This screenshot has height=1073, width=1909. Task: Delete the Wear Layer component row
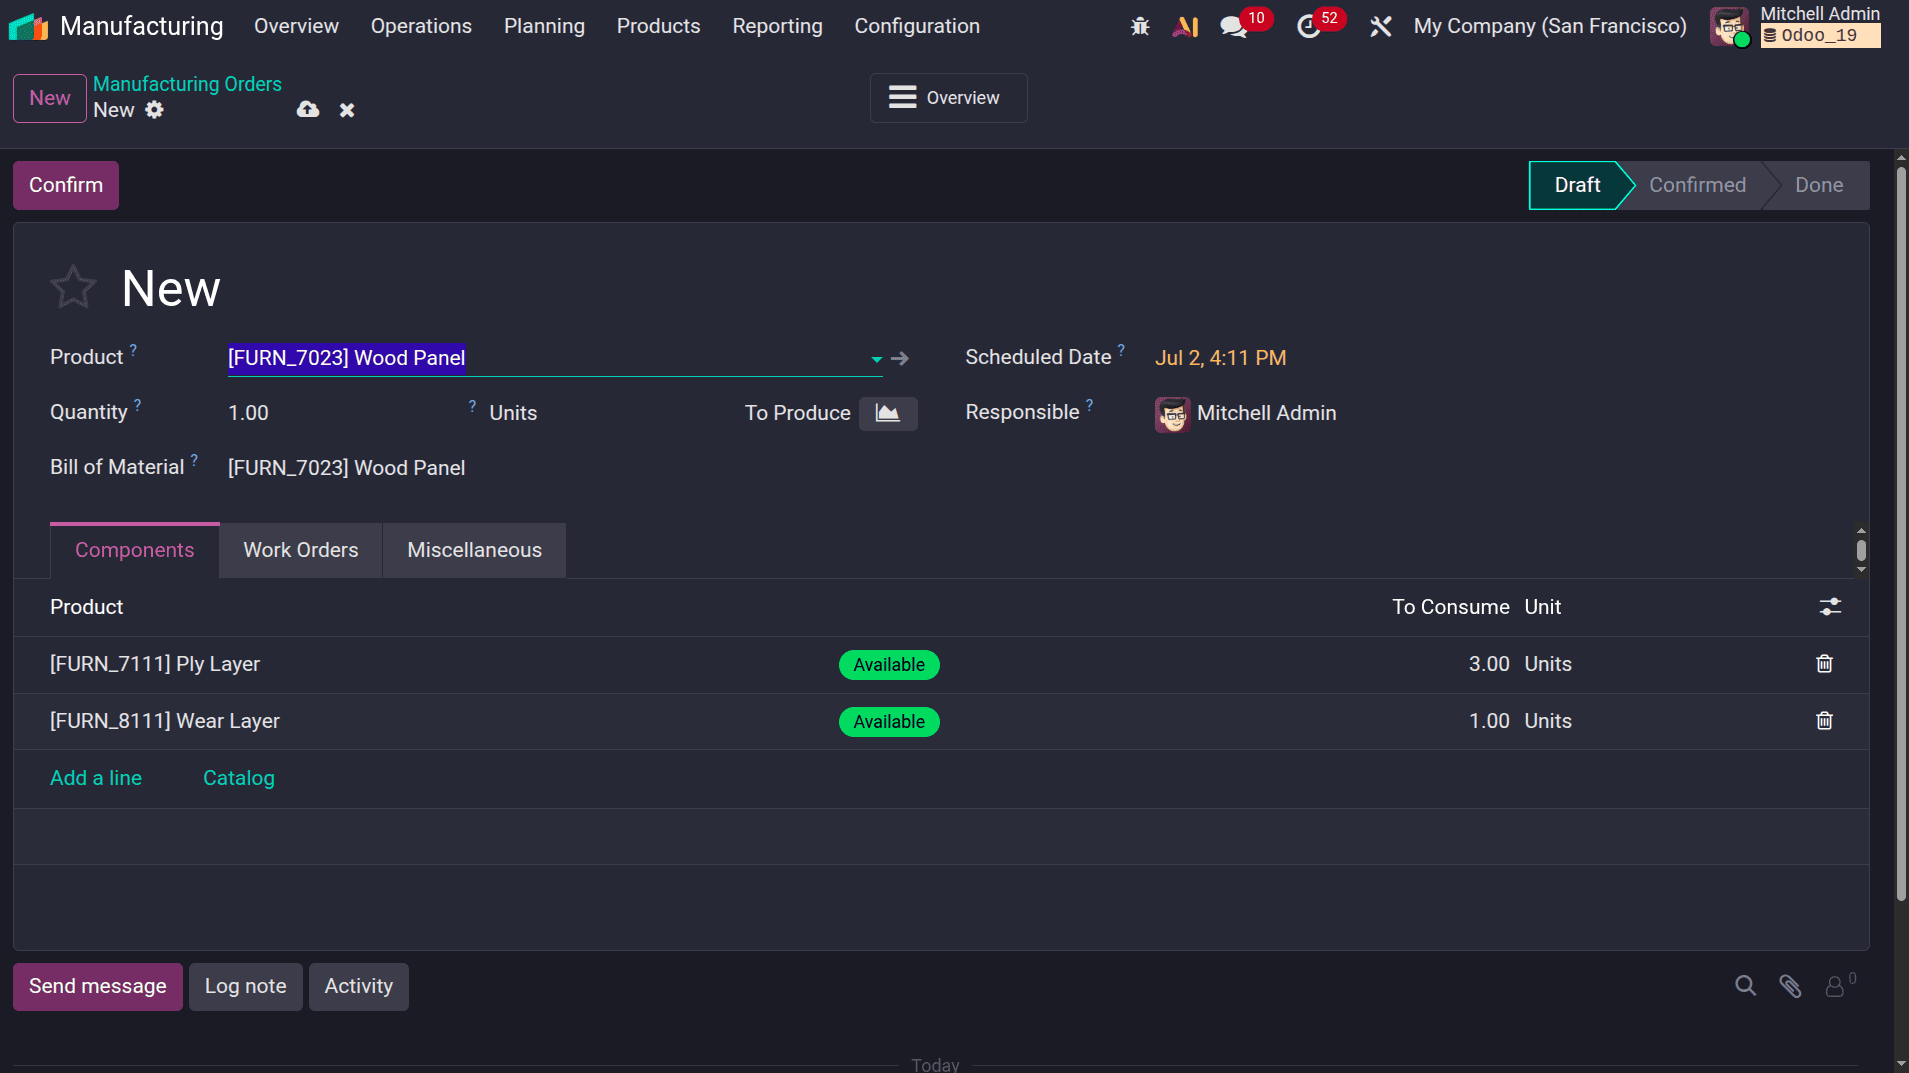[x=1824, y=721]
